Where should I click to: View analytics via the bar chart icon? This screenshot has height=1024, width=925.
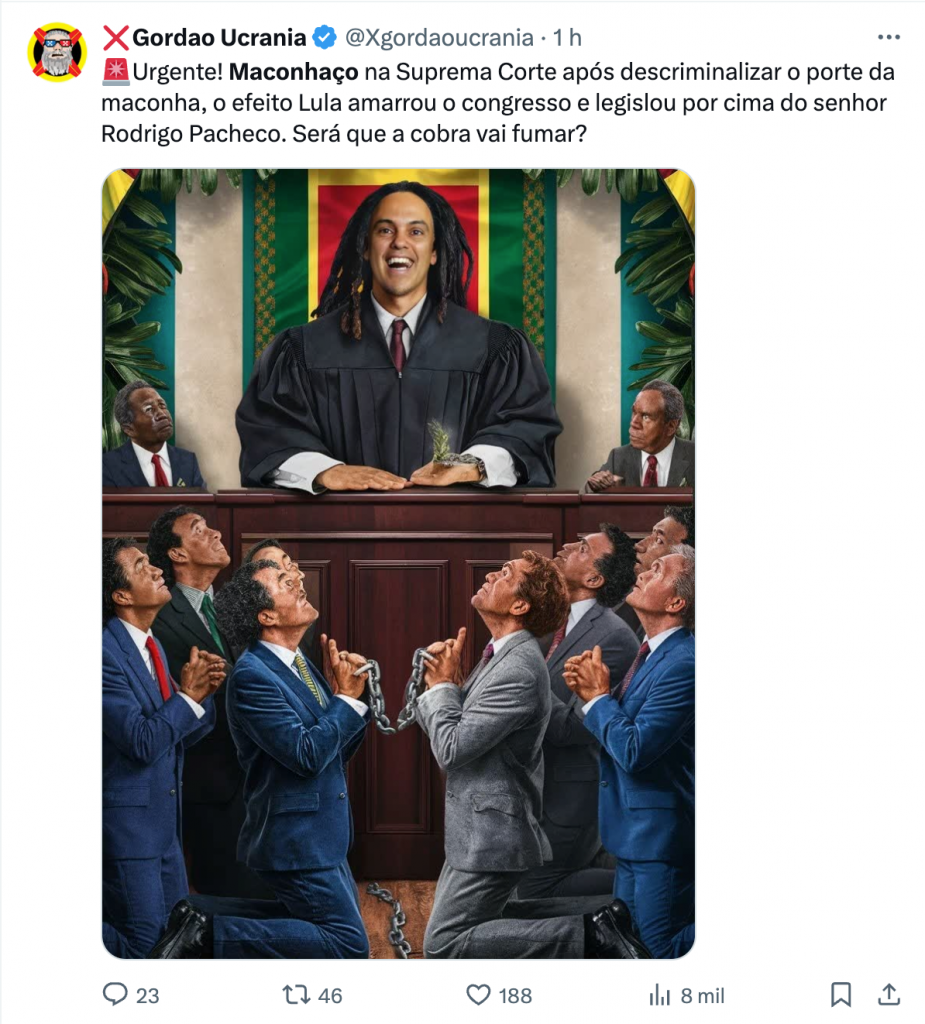660,995
